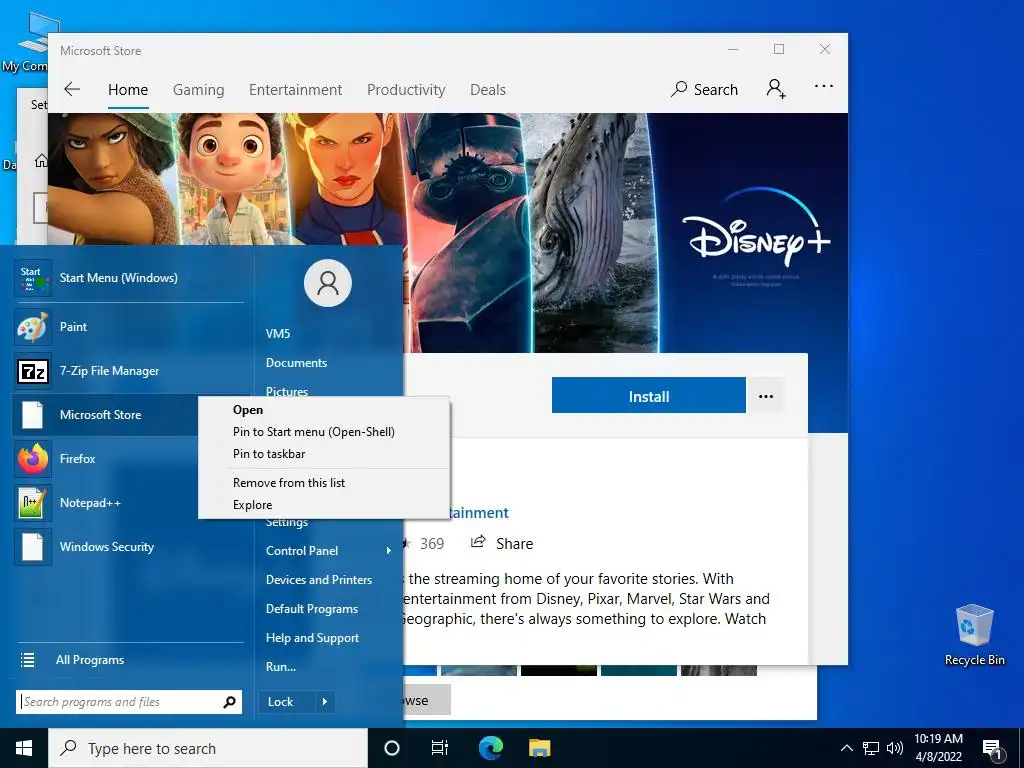Click the Lock button
This screenshot has height=768, width=1024.
click(x=286, y=702)
